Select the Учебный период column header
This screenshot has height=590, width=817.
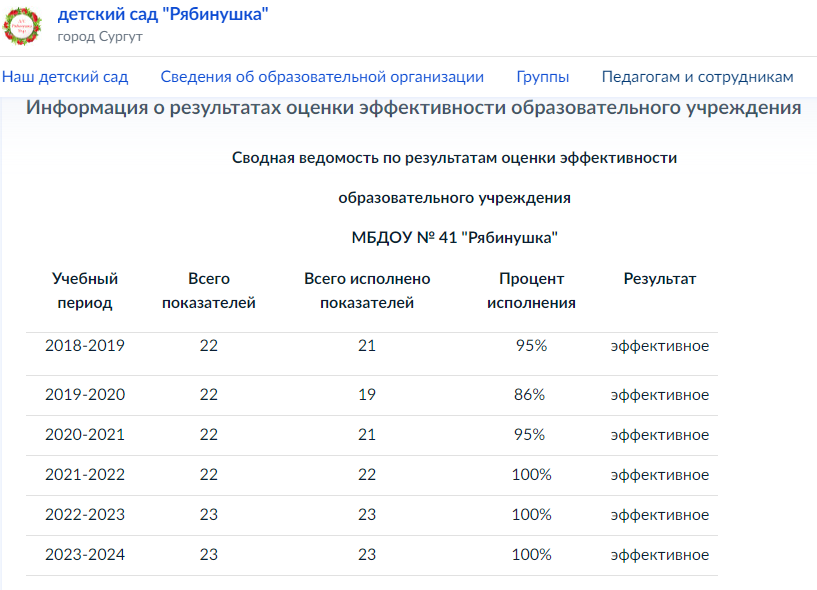click(85, 291)
